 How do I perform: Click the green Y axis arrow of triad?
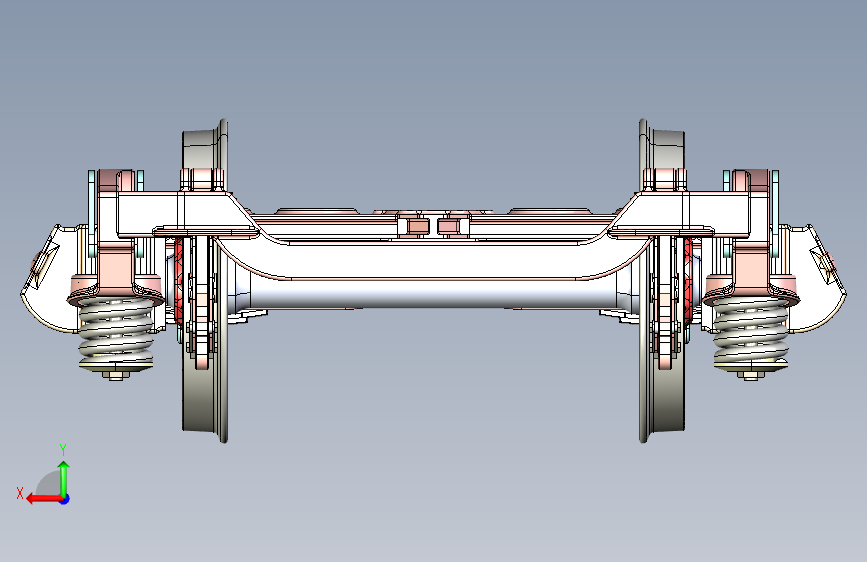(64, 479)
